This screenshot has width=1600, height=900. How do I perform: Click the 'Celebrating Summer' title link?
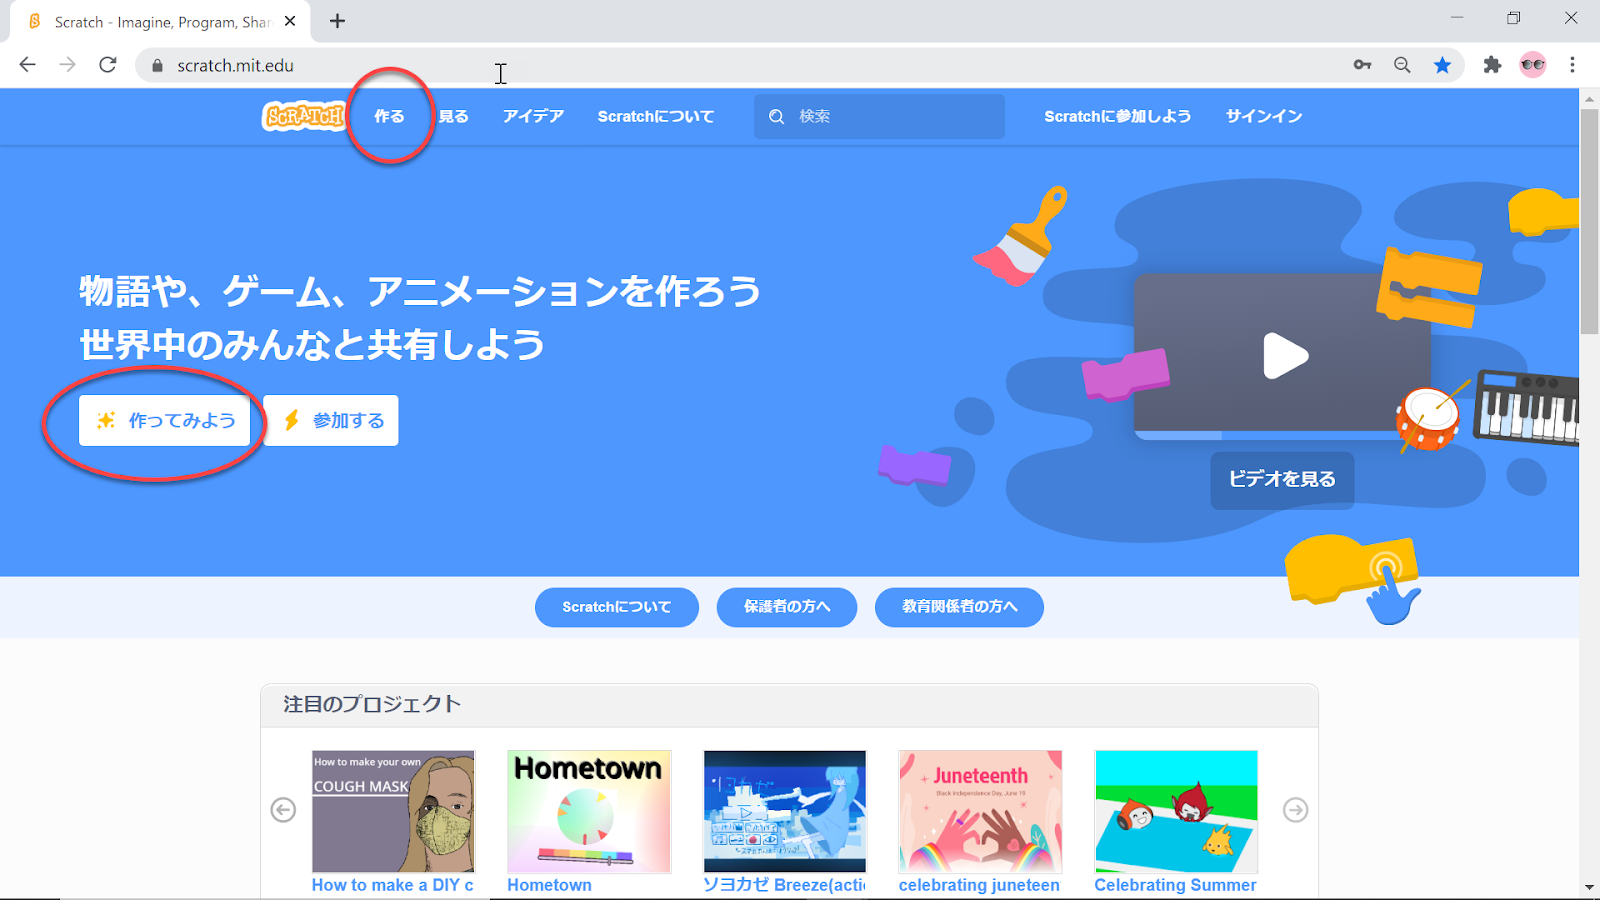pyautogui.click(x=1175, y=885)
